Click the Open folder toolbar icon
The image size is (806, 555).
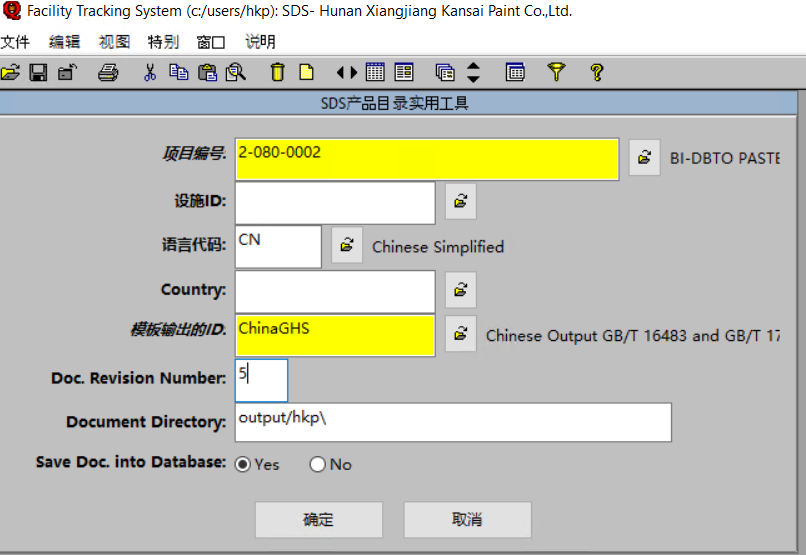tap(10, 72)
